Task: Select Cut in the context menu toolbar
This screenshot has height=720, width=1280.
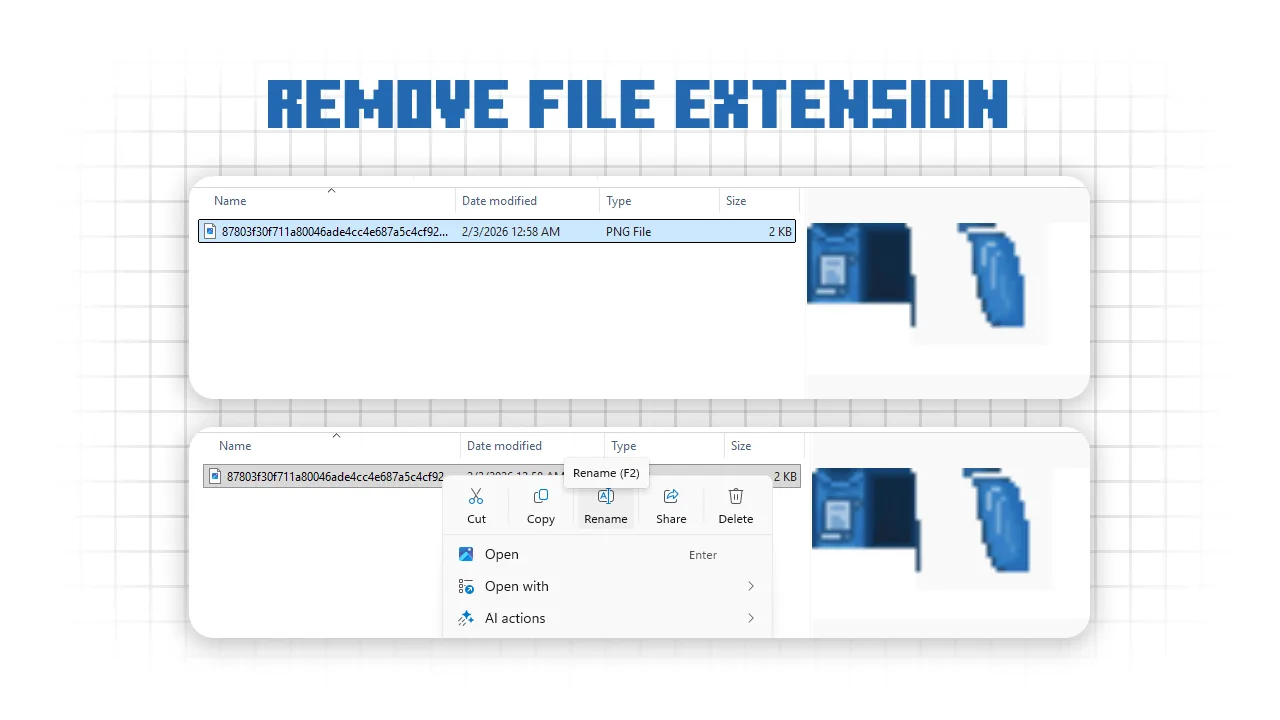Action: [x=476, y=505]
